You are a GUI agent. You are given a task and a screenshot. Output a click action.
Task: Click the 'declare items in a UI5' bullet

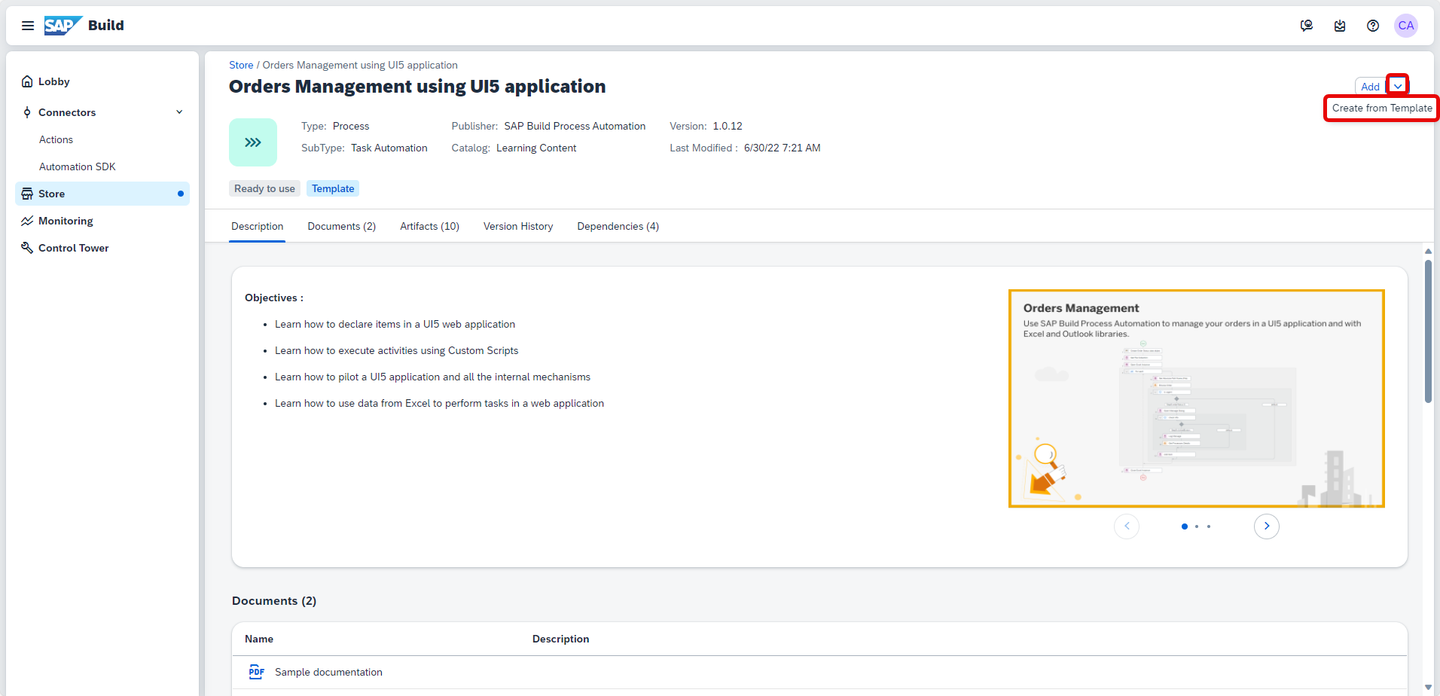click(x=395, y=324)
